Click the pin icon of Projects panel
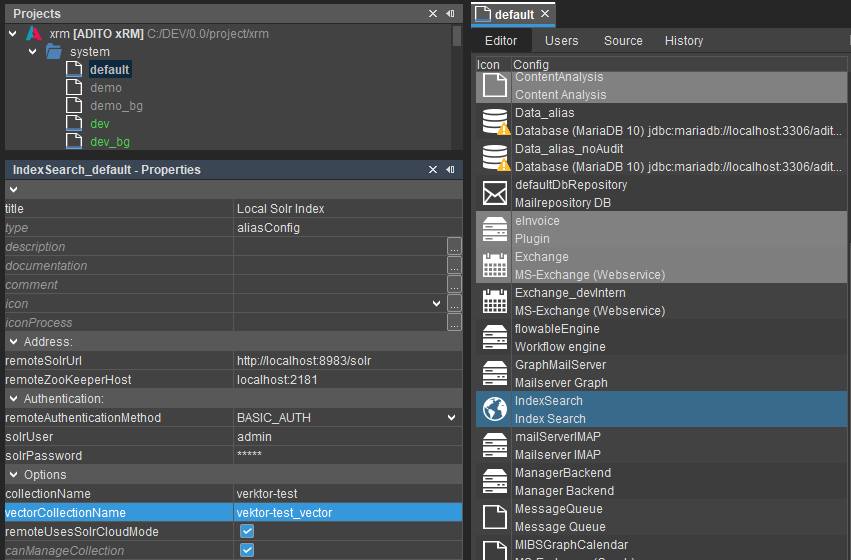Viewport: 851px width, 560px height. (450, 14)
